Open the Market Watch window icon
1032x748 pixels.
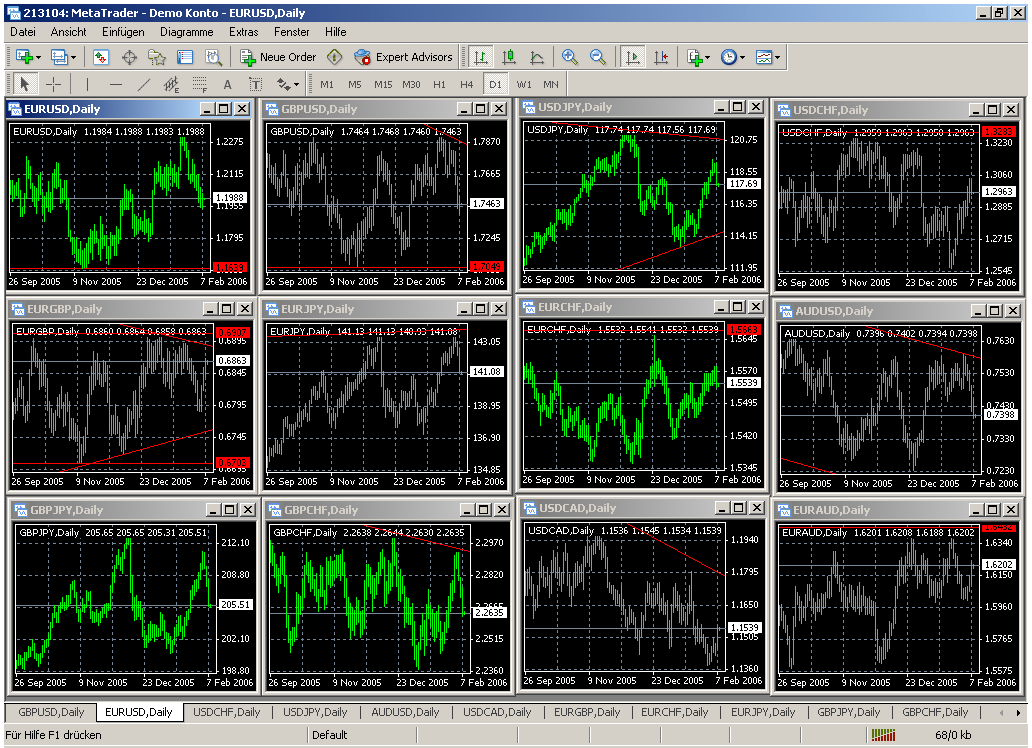[101, 58]
